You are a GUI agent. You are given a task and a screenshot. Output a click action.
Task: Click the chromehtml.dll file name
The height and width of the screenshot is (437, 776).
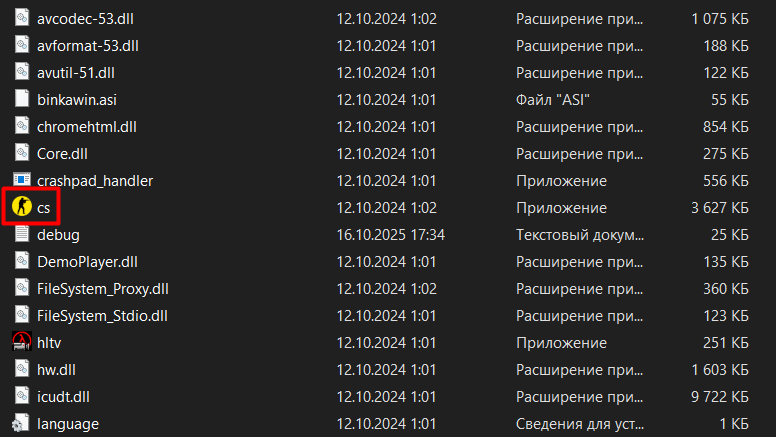pos(87,126)
